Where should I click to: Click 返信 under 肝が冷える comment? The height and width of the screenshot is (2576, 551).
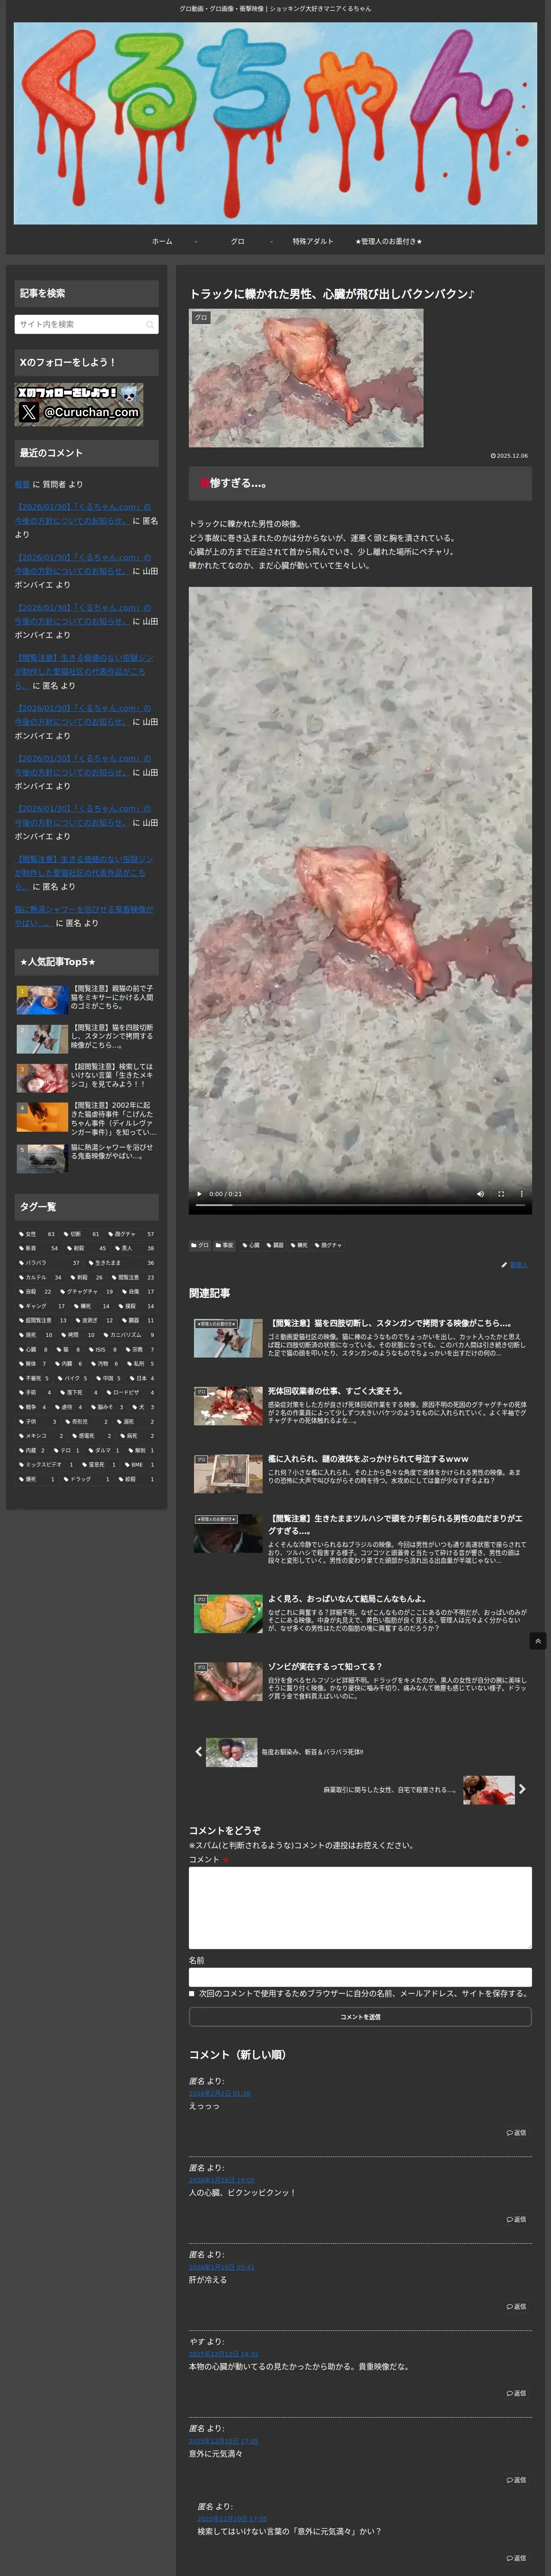tap(516, 2306)
